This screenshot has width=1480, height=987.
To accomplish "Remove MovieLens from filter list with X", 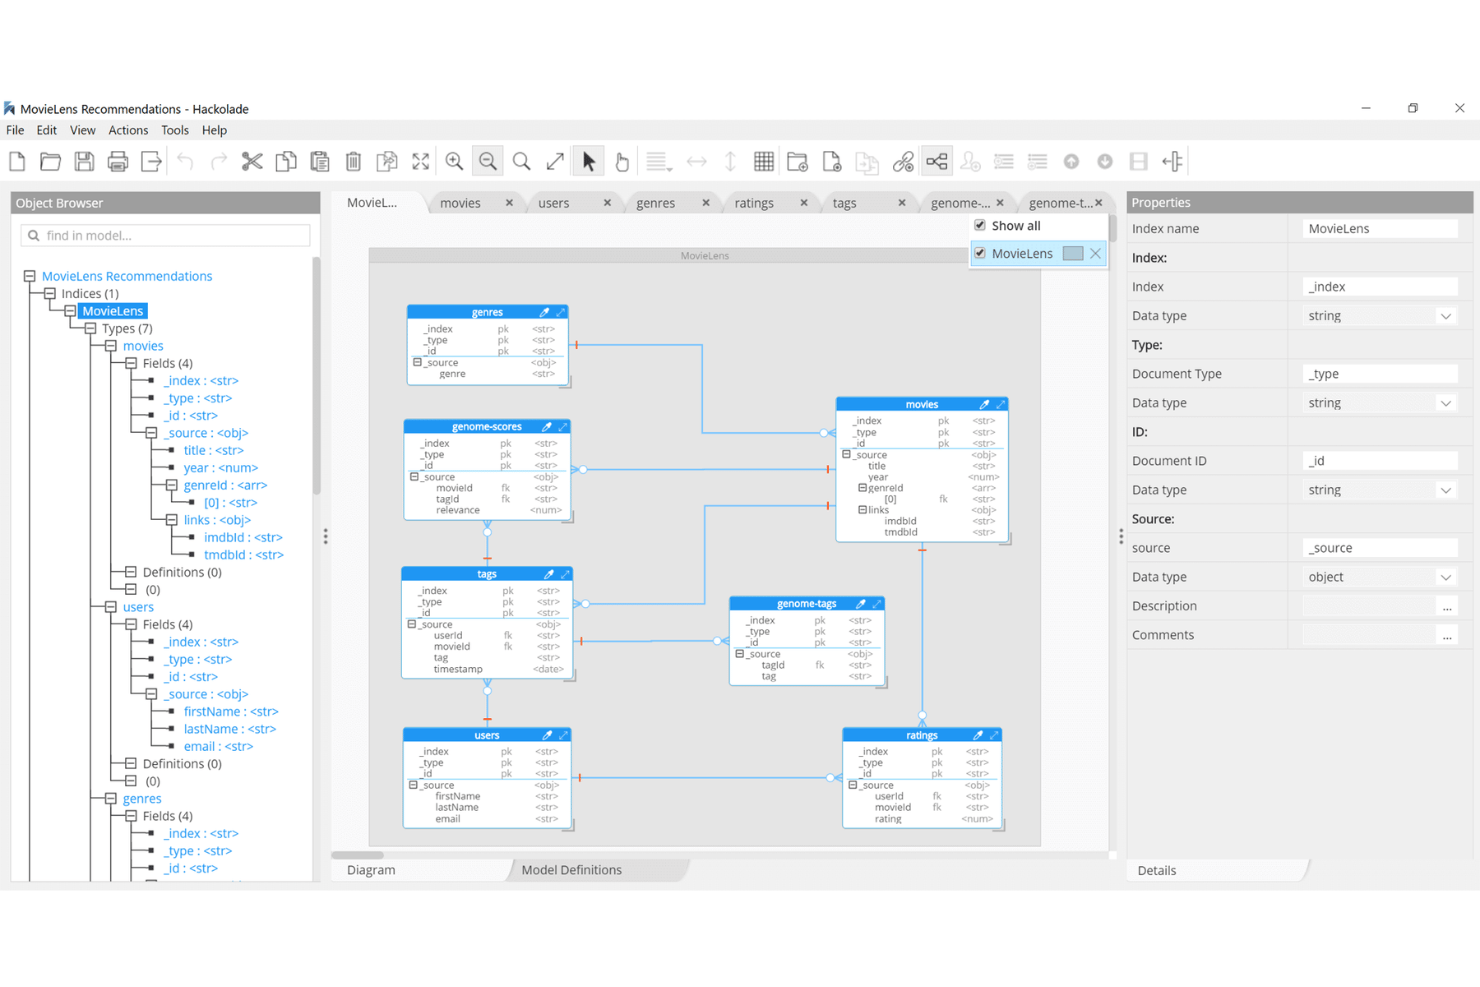I will (1096, 253).
